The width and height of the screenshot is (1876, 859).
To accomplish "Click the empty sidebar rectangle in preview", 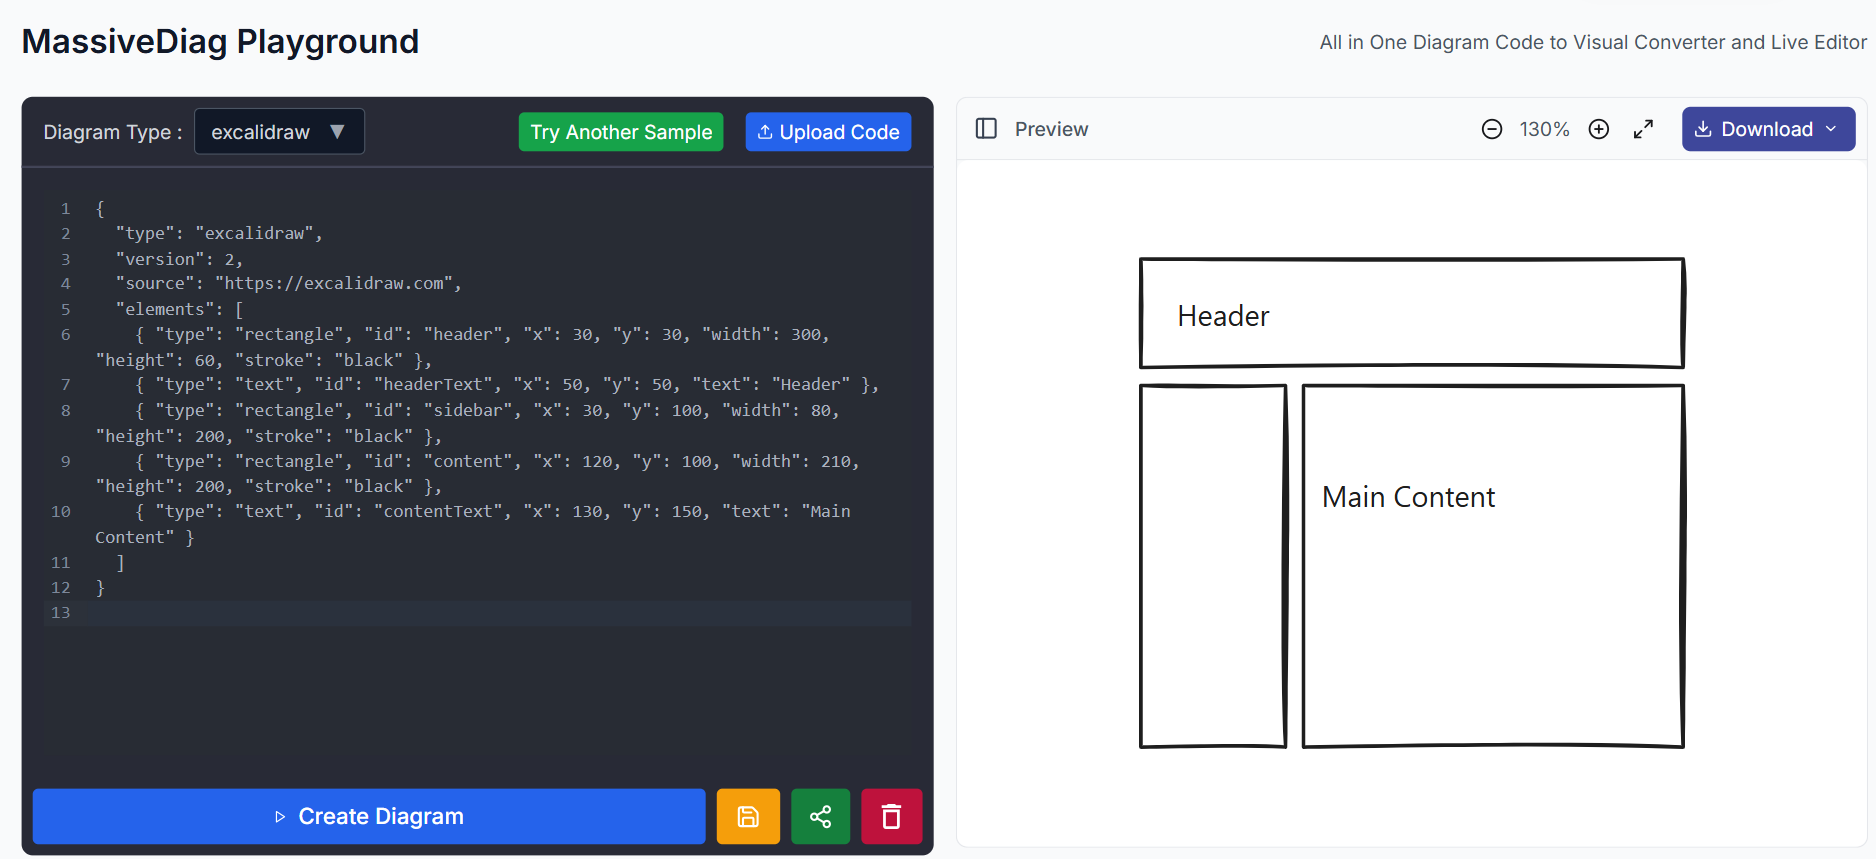I will click(1212, 565).
